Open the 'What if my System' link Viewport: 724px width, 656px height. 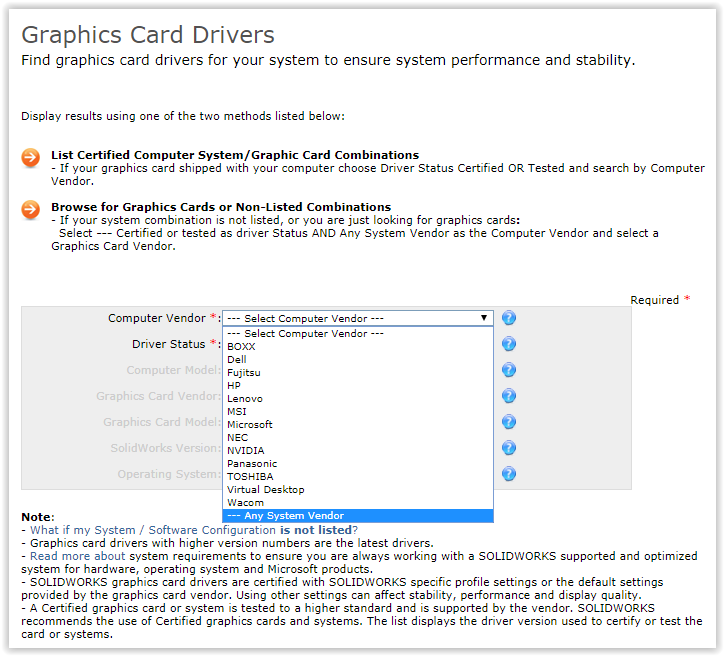[x=194, y=530]
